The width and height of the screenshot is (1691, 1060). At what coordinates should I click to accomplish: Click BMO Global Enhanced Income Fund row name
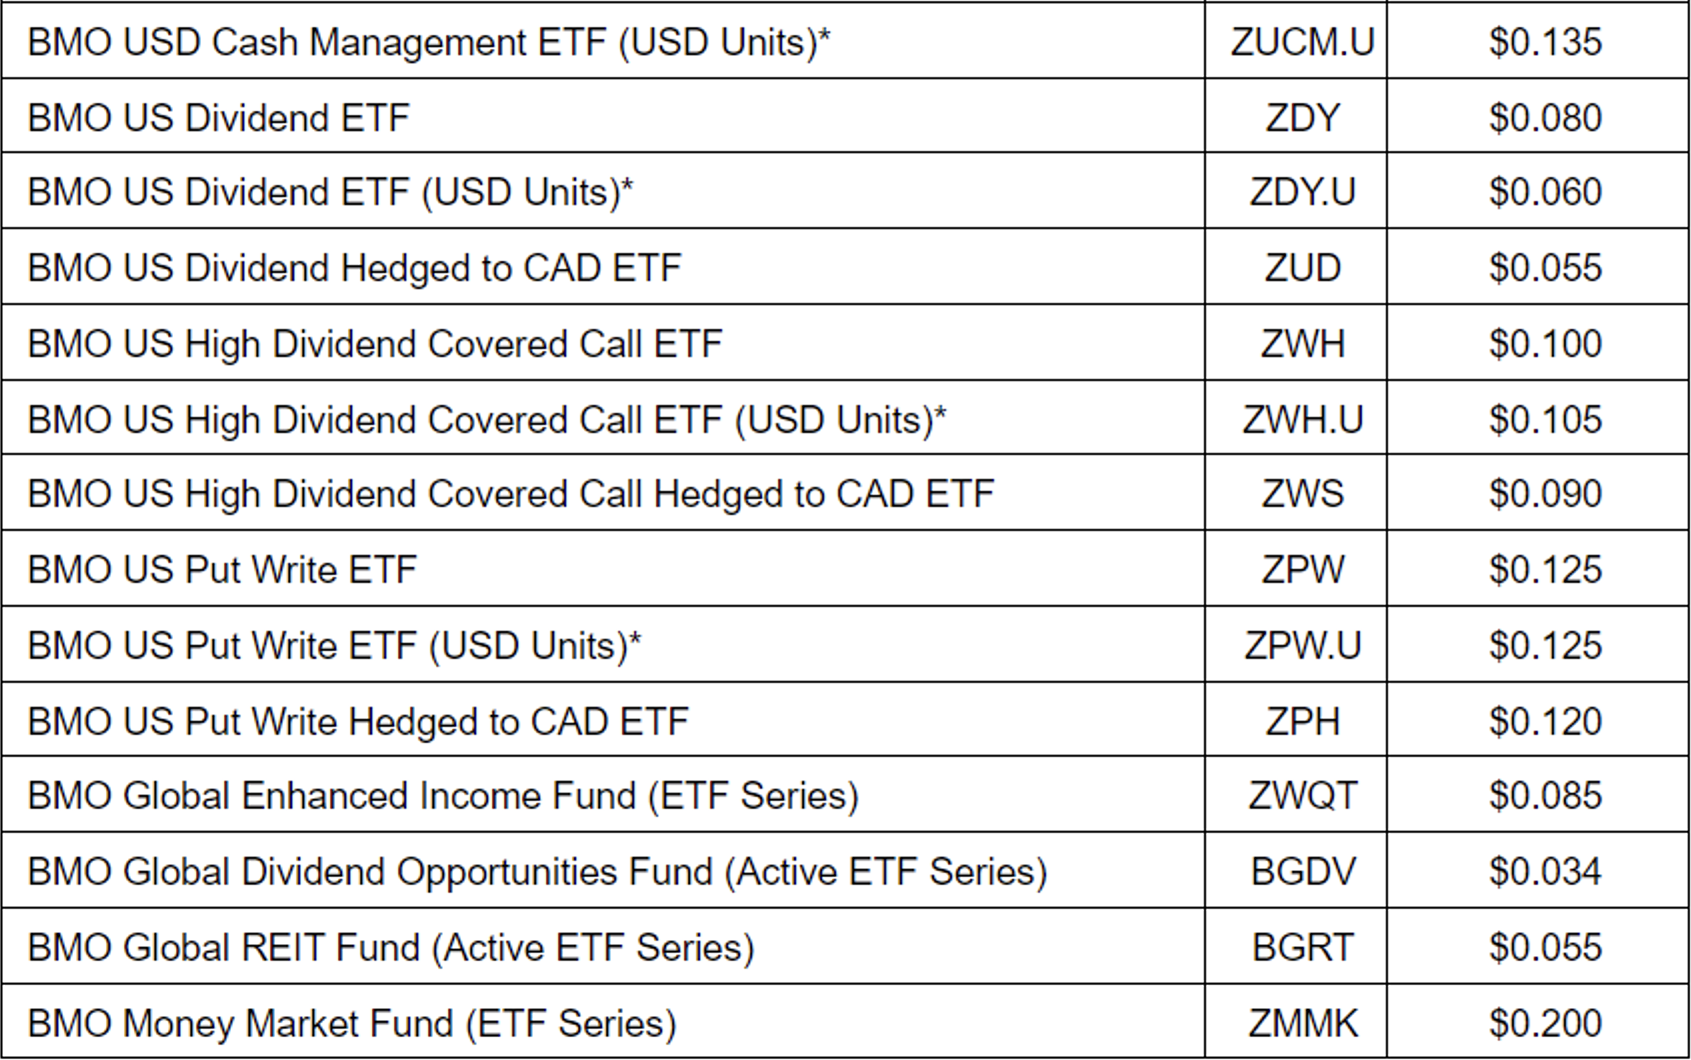pos(443,796)
